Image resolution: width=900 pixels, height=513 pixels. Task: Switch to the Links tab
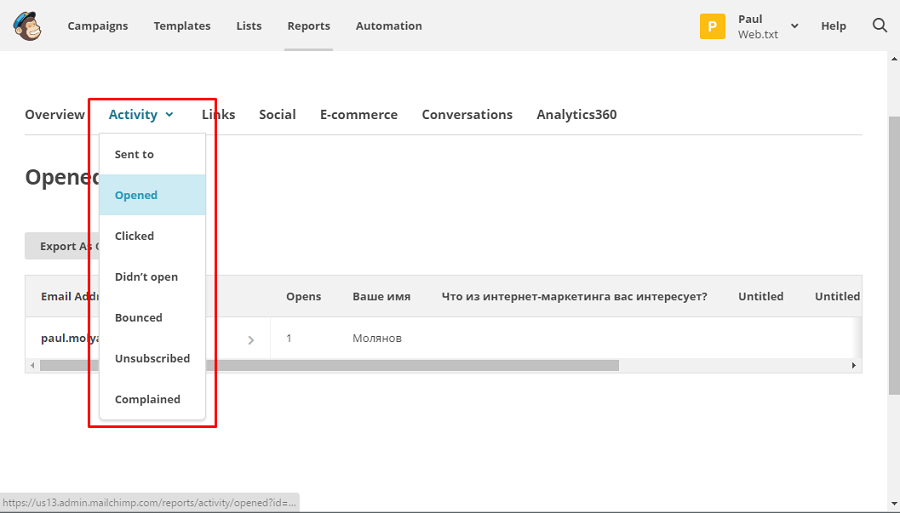[218, 115]
